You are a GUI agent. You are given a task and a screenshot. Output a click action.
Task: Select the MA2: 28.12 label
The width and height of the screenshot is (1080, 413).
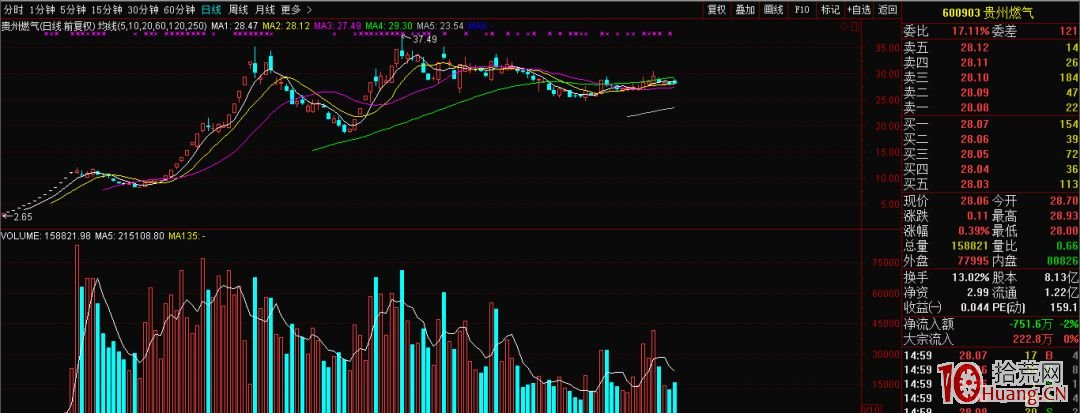click(x=286, y=26)
